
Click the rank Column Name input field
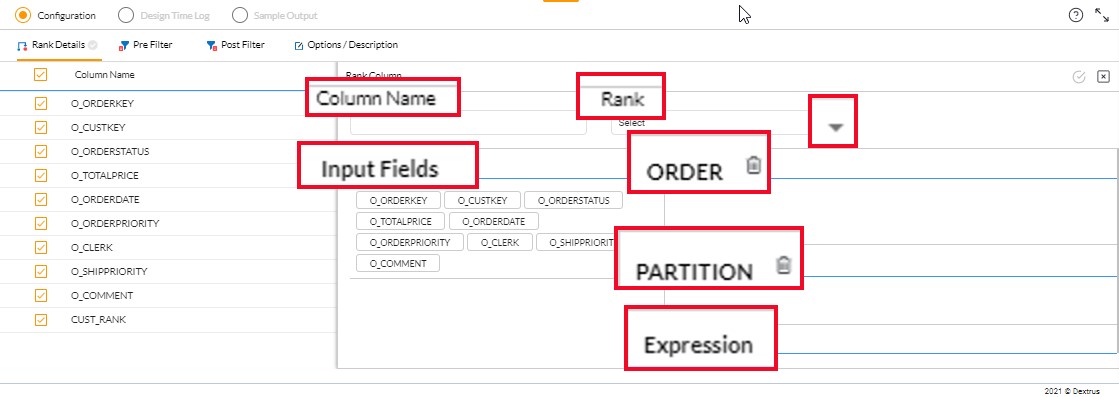tap(468, 125)
